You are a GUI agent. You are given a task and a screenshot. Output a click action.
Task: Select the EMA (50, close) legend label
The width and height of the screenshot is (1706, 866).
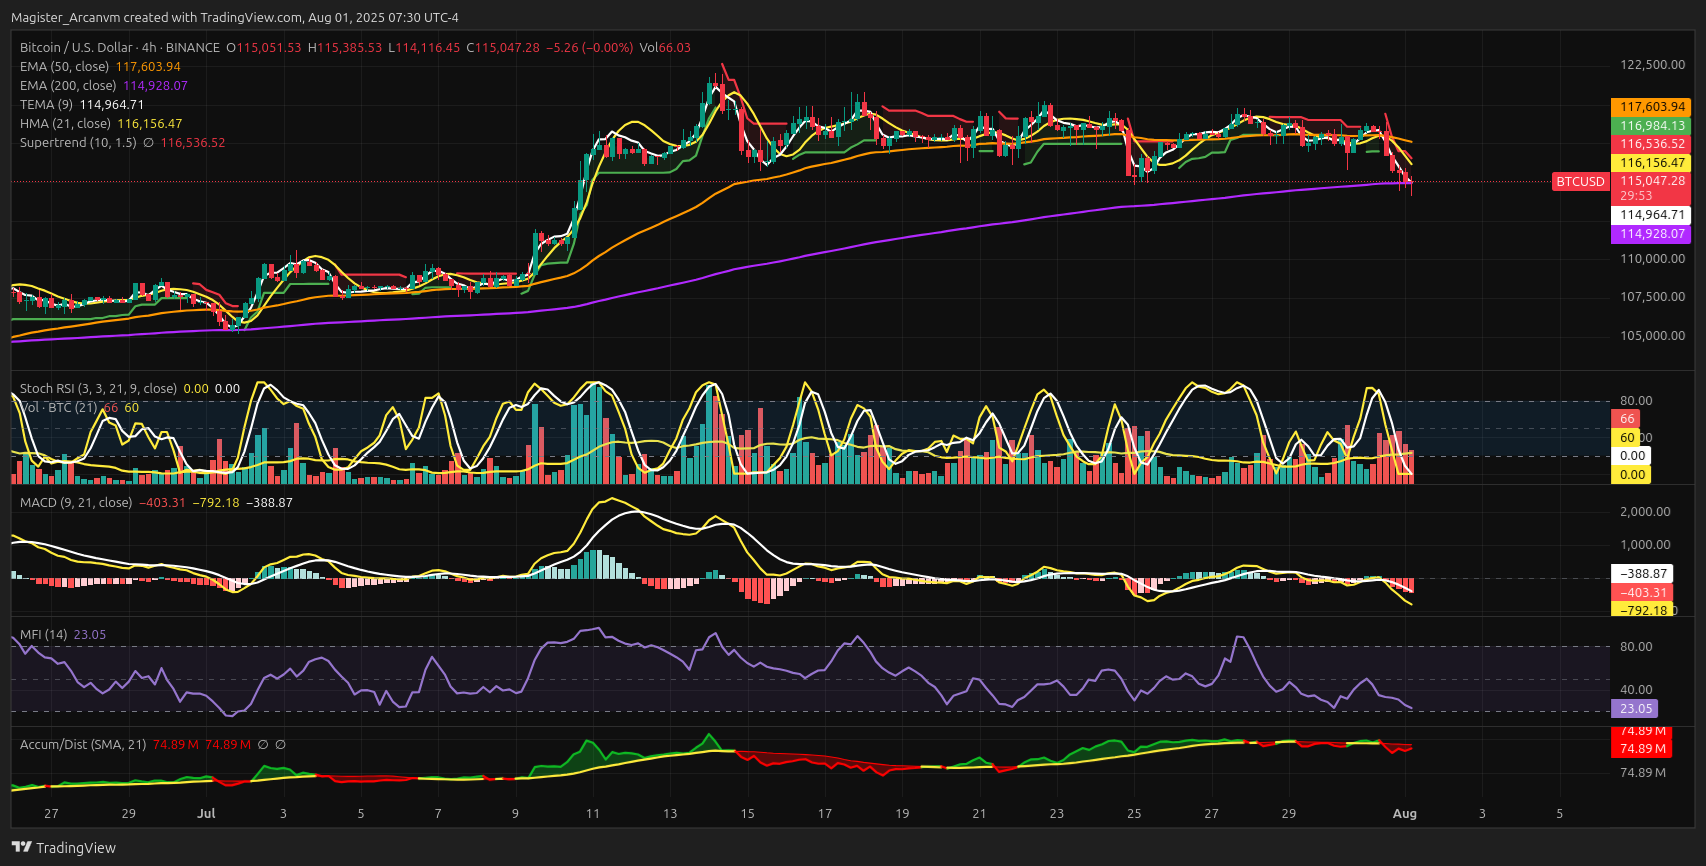[x=64, y=66]
